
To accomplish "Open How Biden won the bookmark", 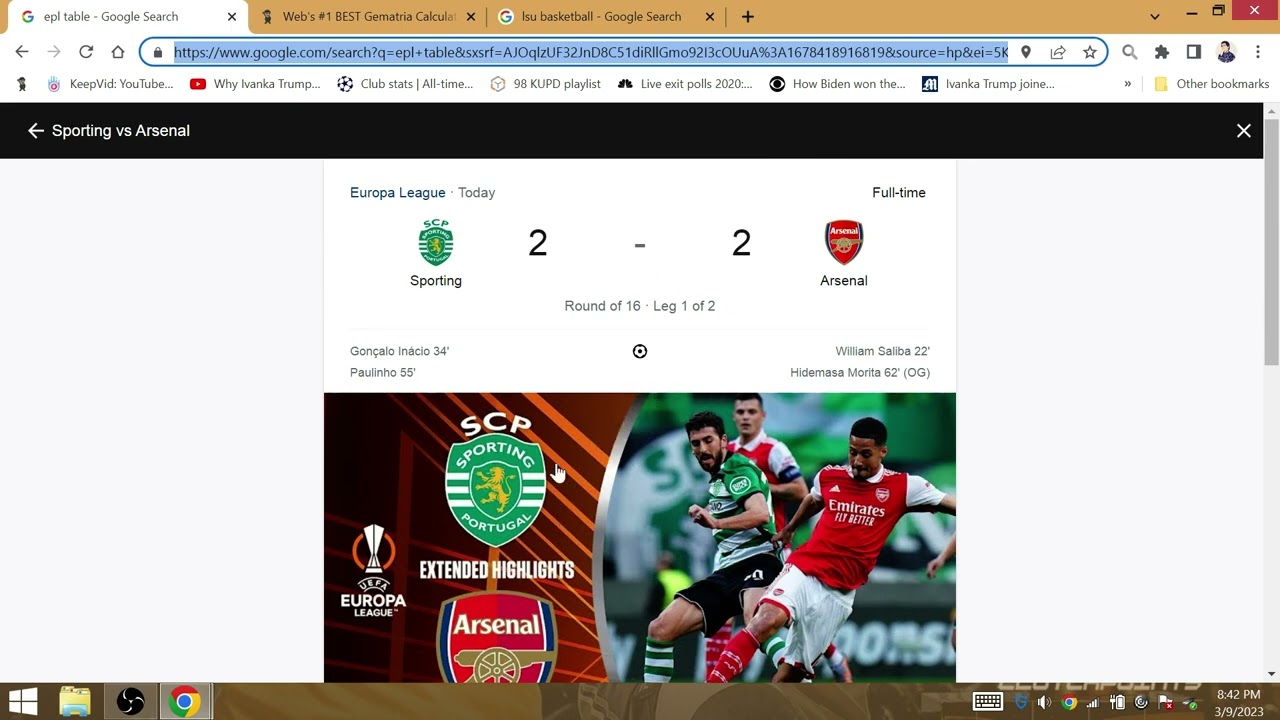I will [837, 84].
